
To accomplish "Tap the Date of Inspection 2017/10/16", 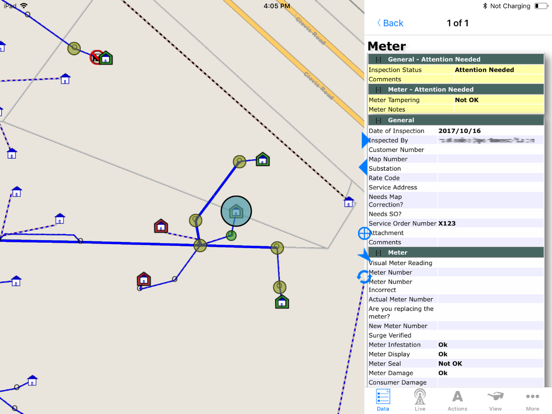I will pyautogui.click(x=459, y=131).
